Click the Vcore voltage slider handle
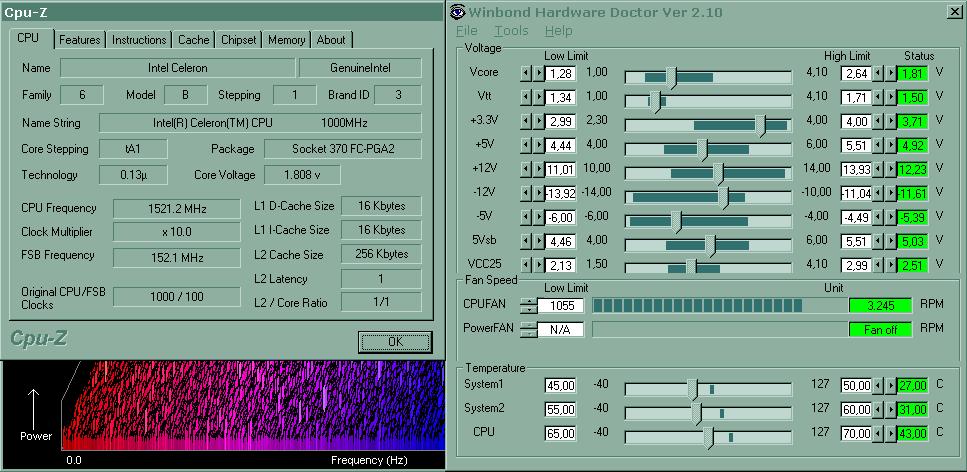This screenshot has height=472, width=967. [x=672, y=78]
